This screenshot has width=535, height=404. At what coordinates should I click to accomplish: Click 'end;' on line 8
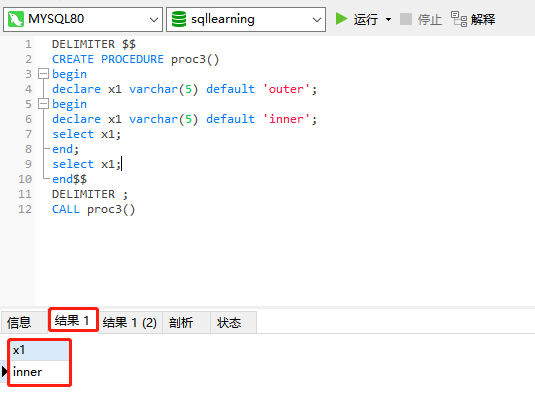(66, 149)
